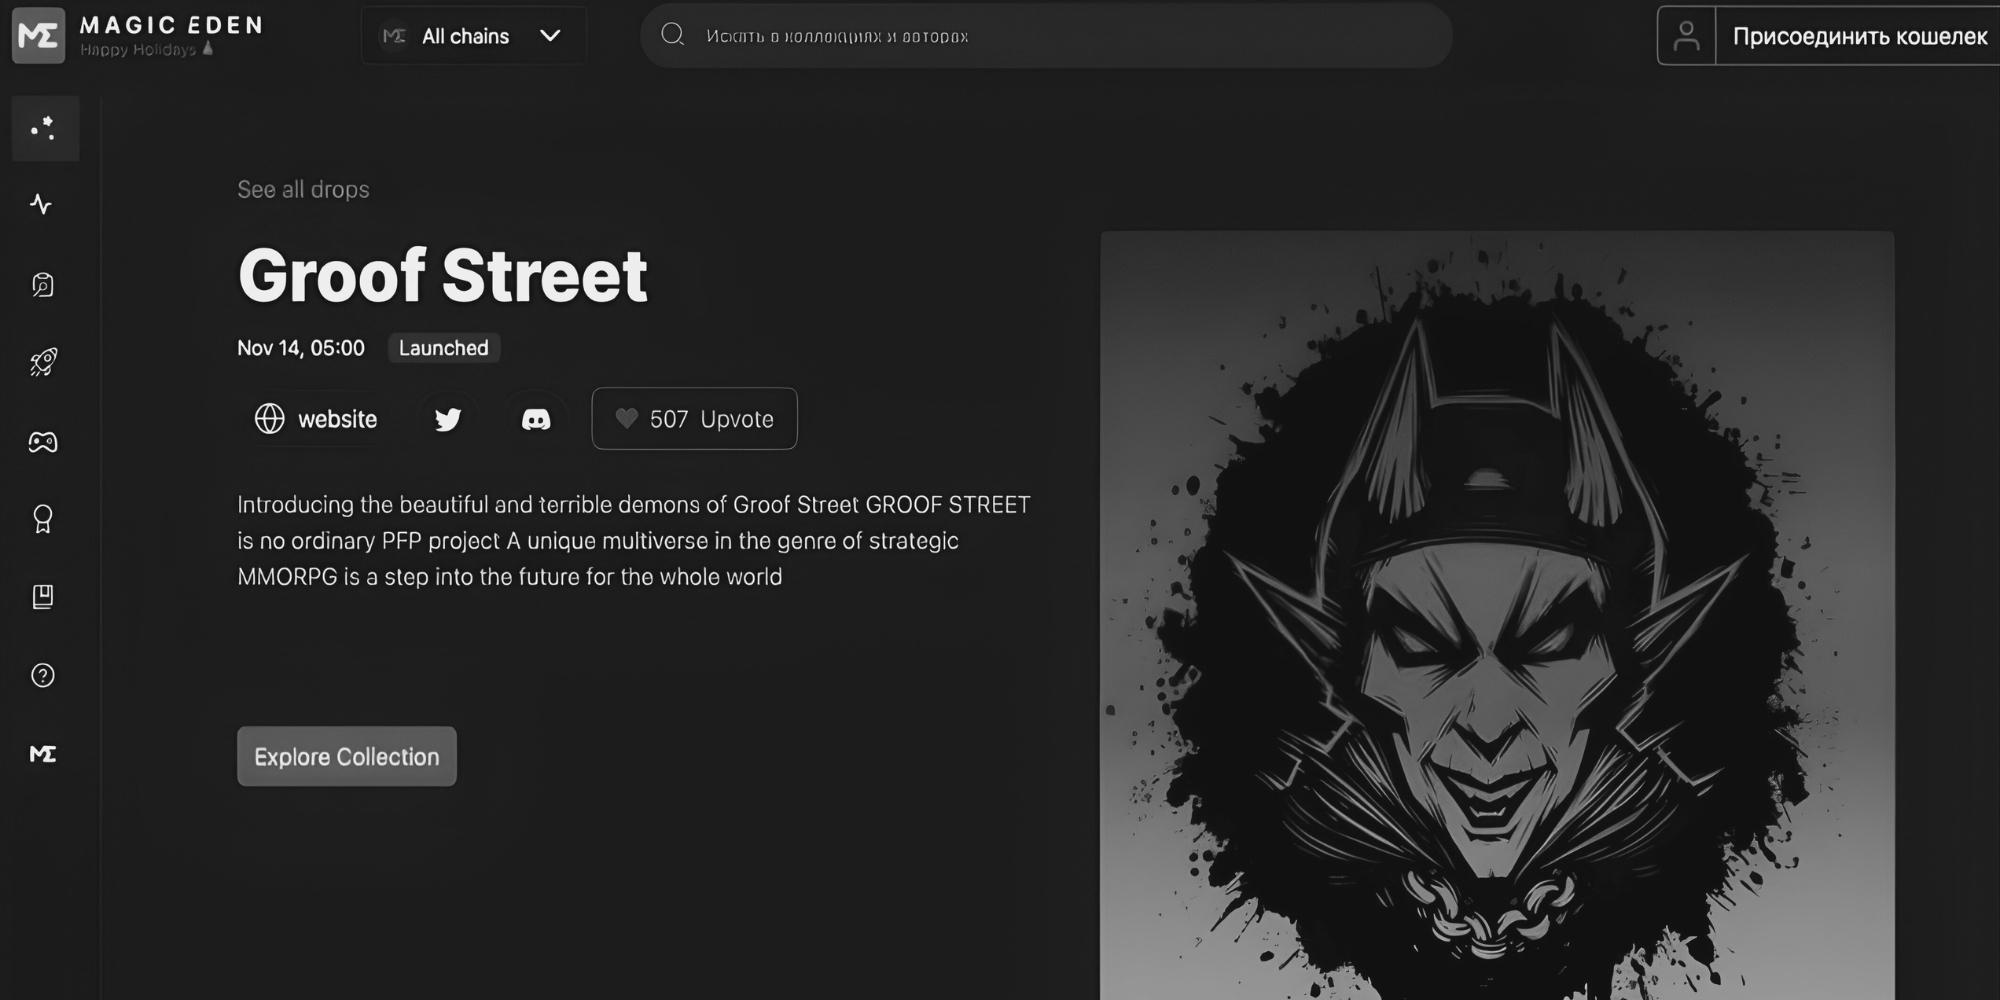Go back via See all drops
Image resolution: width=2000 pixels, height=1000 pixels.
[303, 189]
